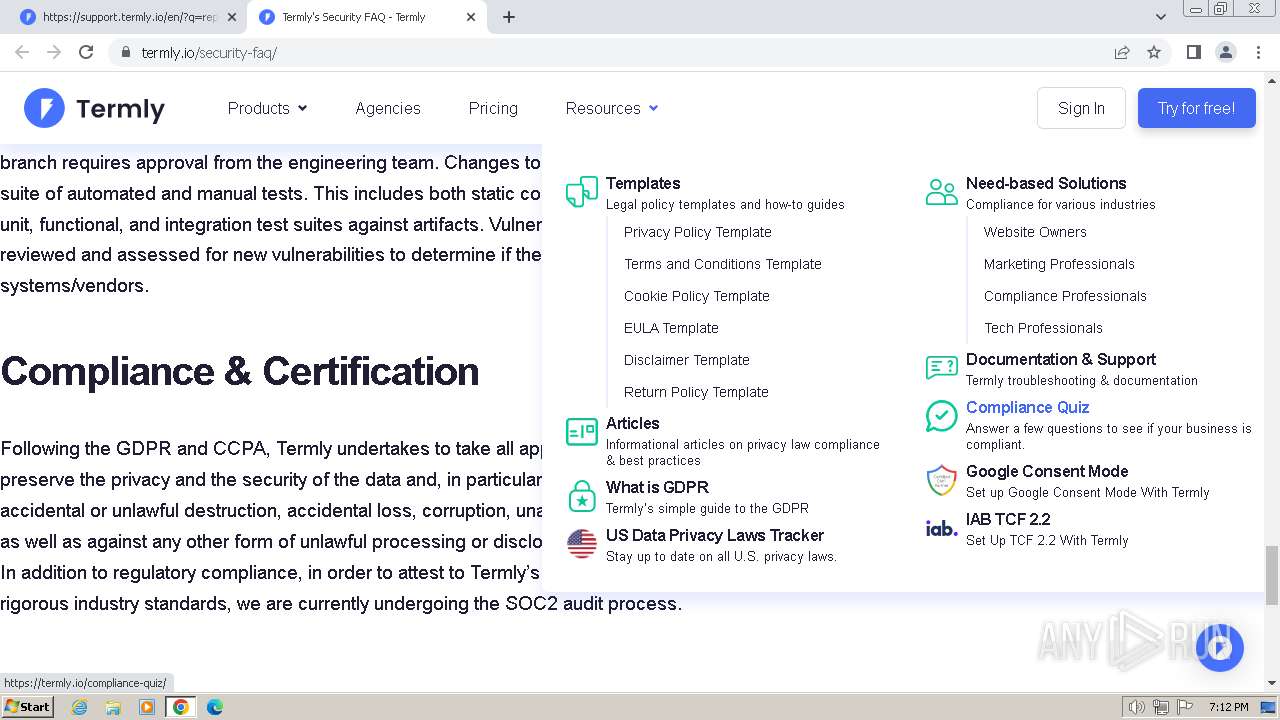This screenshot has width=1280, height=720.
Task: Open the Cookie Policy Template link
Action: [697, 296]
